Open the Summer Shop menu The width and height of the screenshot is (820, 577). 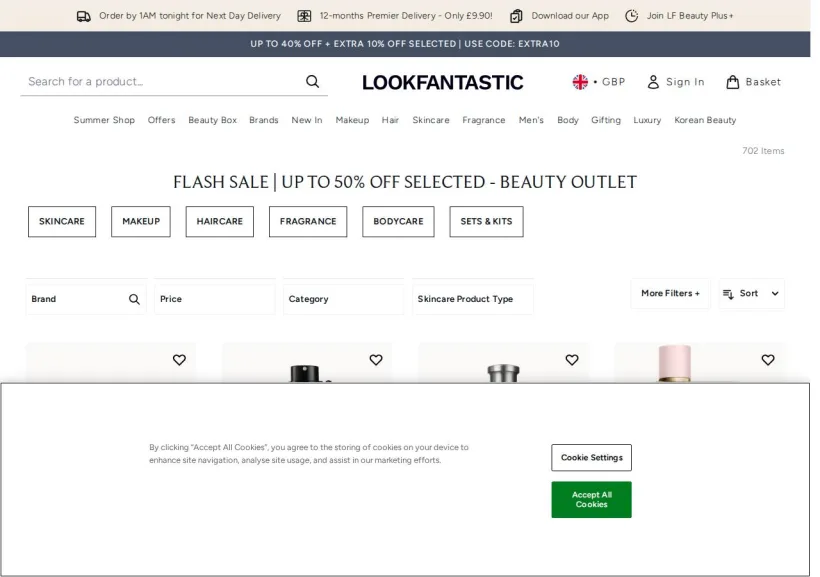click(104, 120)
